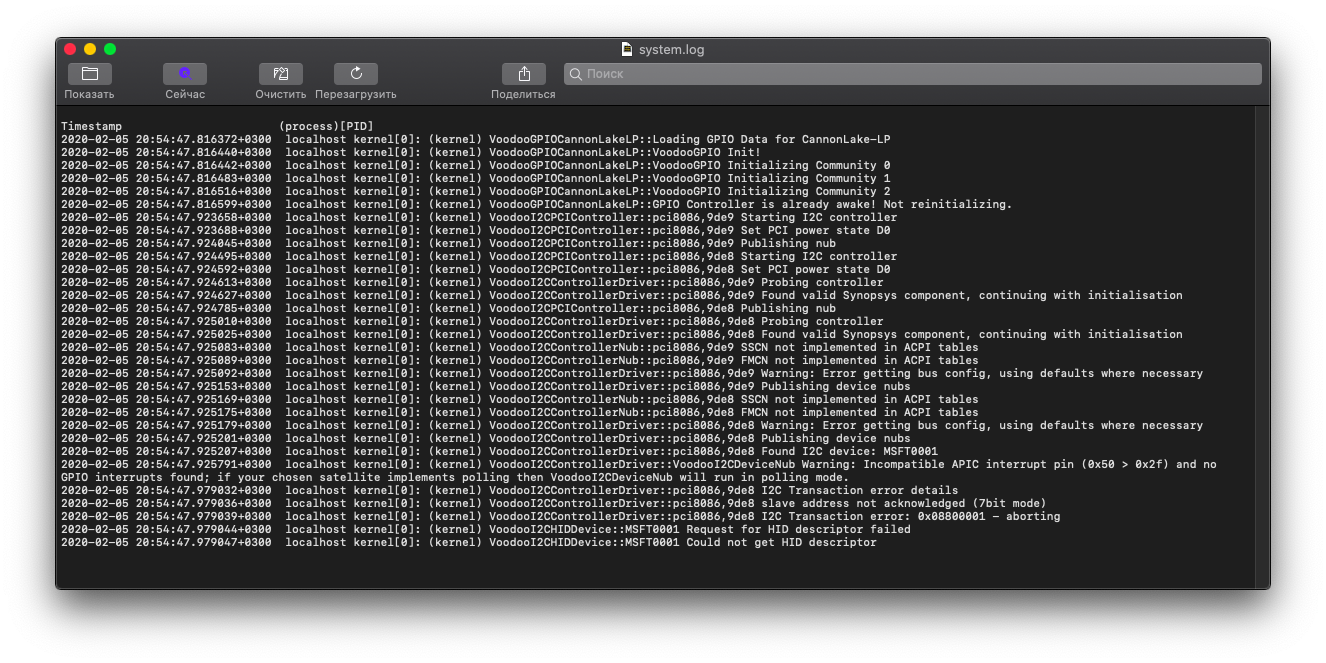The width and height of the screenshot is (1326, 663).
Task: Select line 'I2C Transaction error details'
Action: coord(509,490)
